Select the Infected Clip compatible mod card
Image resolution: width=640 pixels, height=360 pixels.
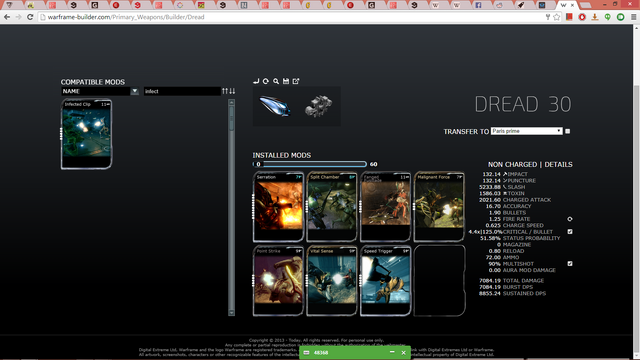87,134
